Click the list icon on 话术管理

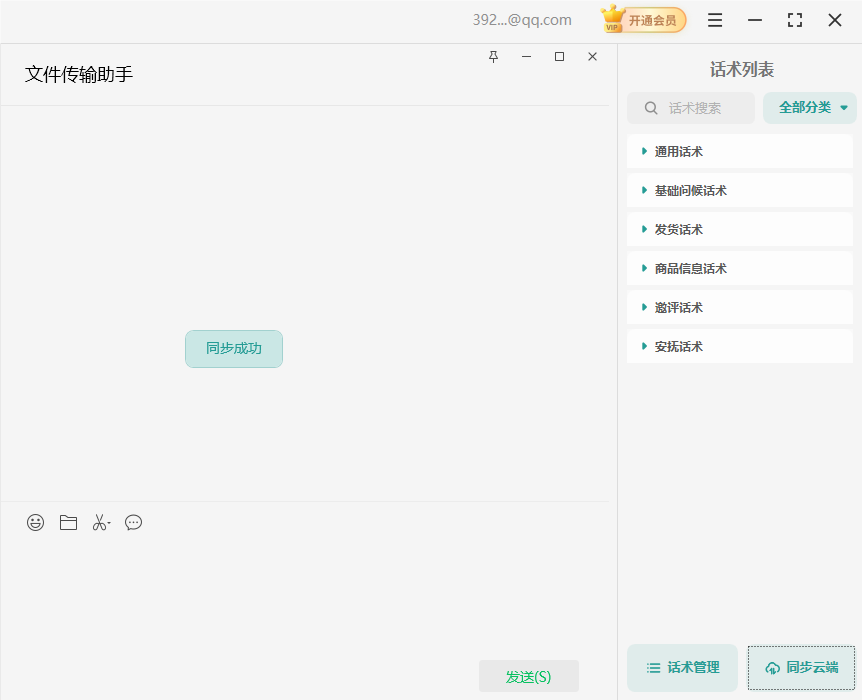pos(651,667)
